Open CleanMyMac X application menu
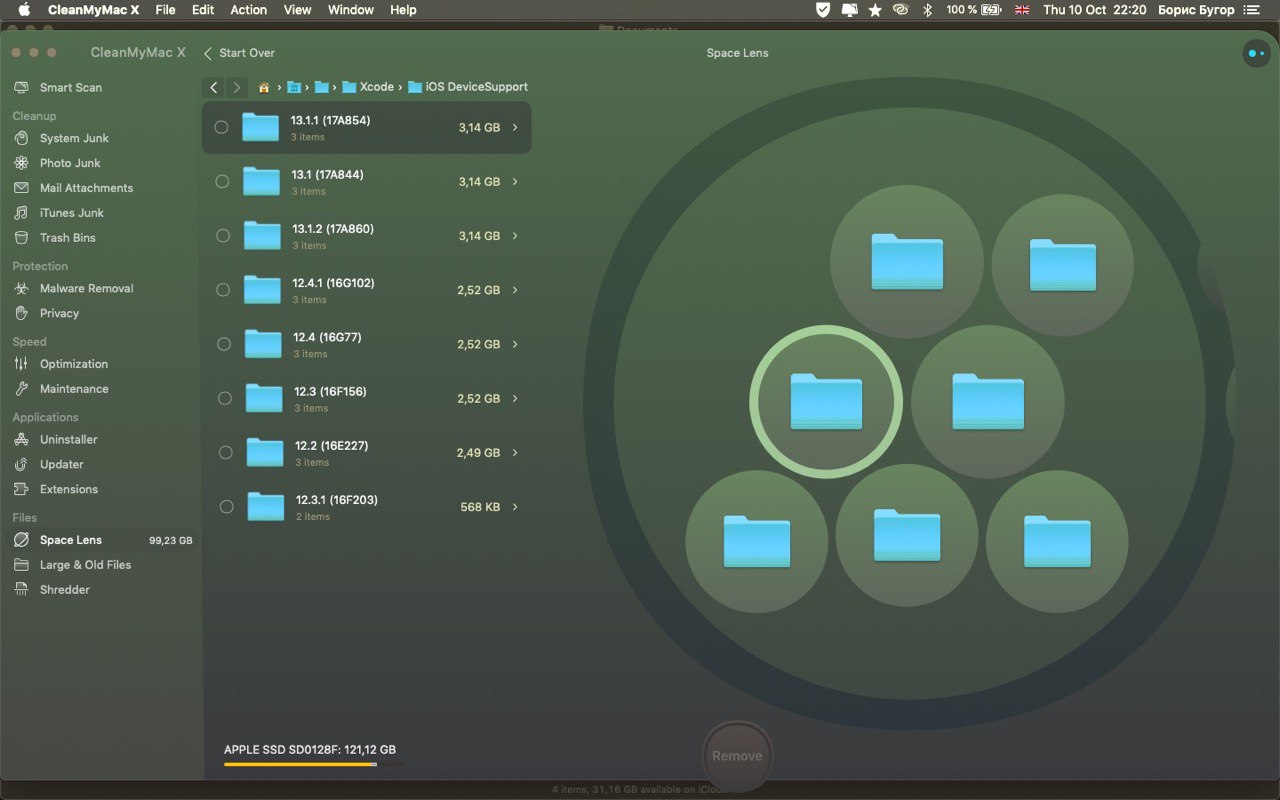This screenshot has width=1280, height=800. pos(93,10)
